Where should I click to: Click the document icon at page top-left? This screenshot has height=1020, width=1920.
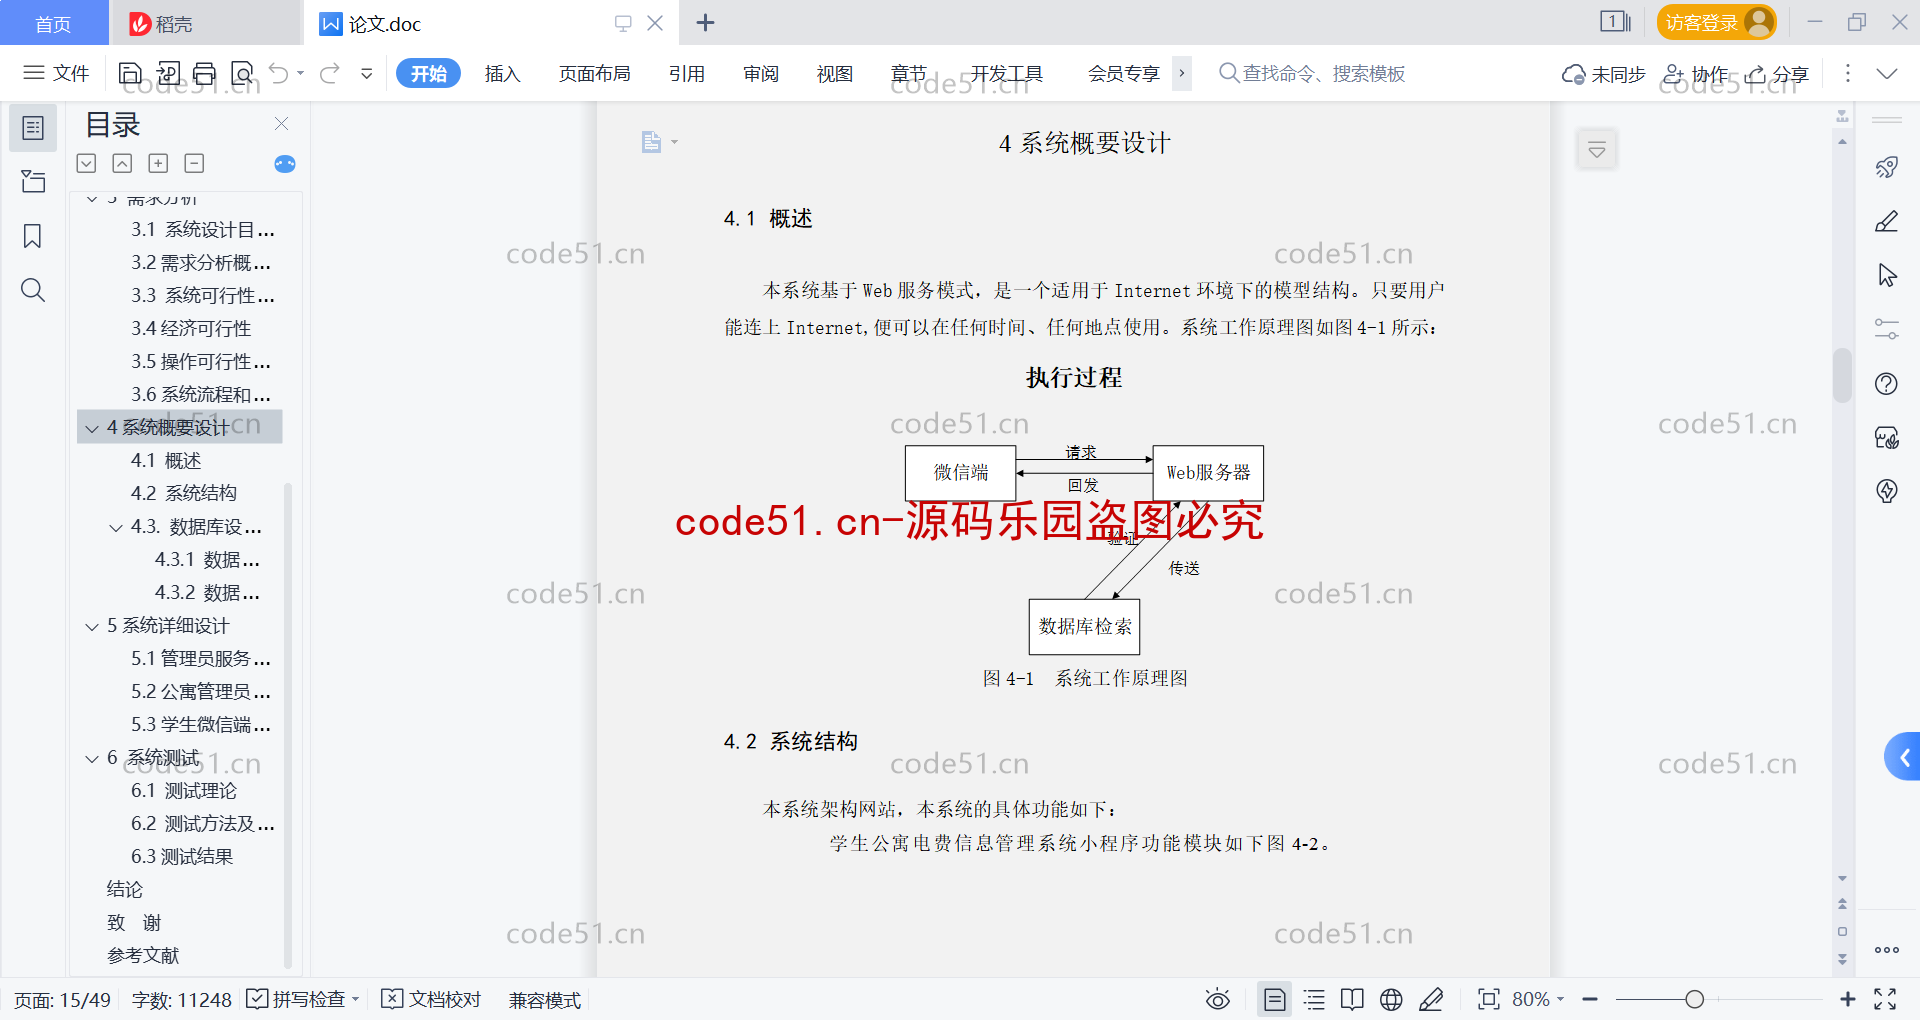652,142
